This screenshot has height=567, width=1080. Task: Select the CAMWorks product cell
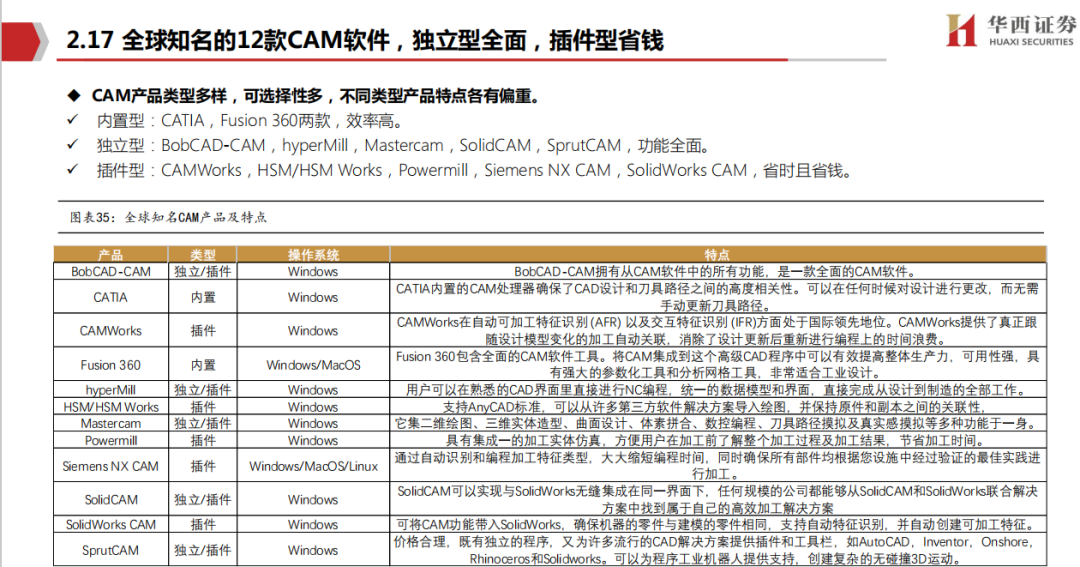(111, 331)
